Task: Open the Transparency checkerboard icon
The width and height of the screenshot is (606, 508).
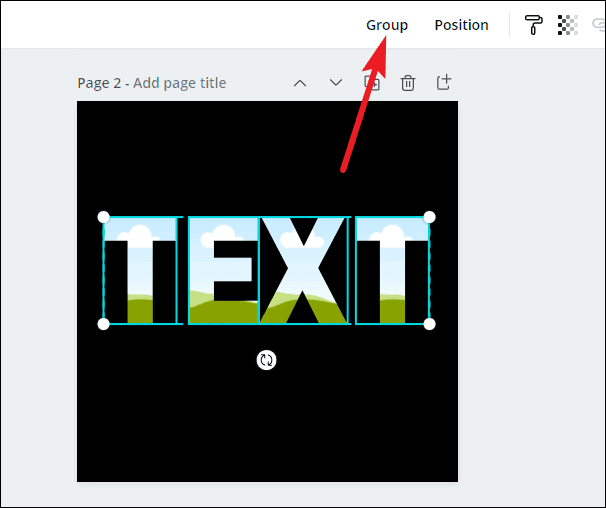Action: (567, 25)
